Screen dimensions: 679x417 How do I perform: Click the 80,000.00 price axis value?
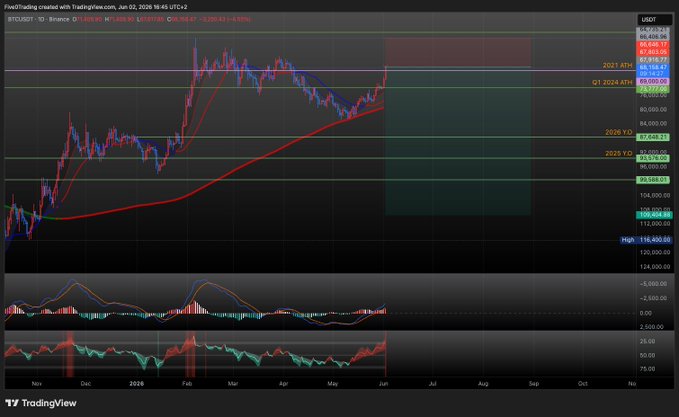[655, 110]
